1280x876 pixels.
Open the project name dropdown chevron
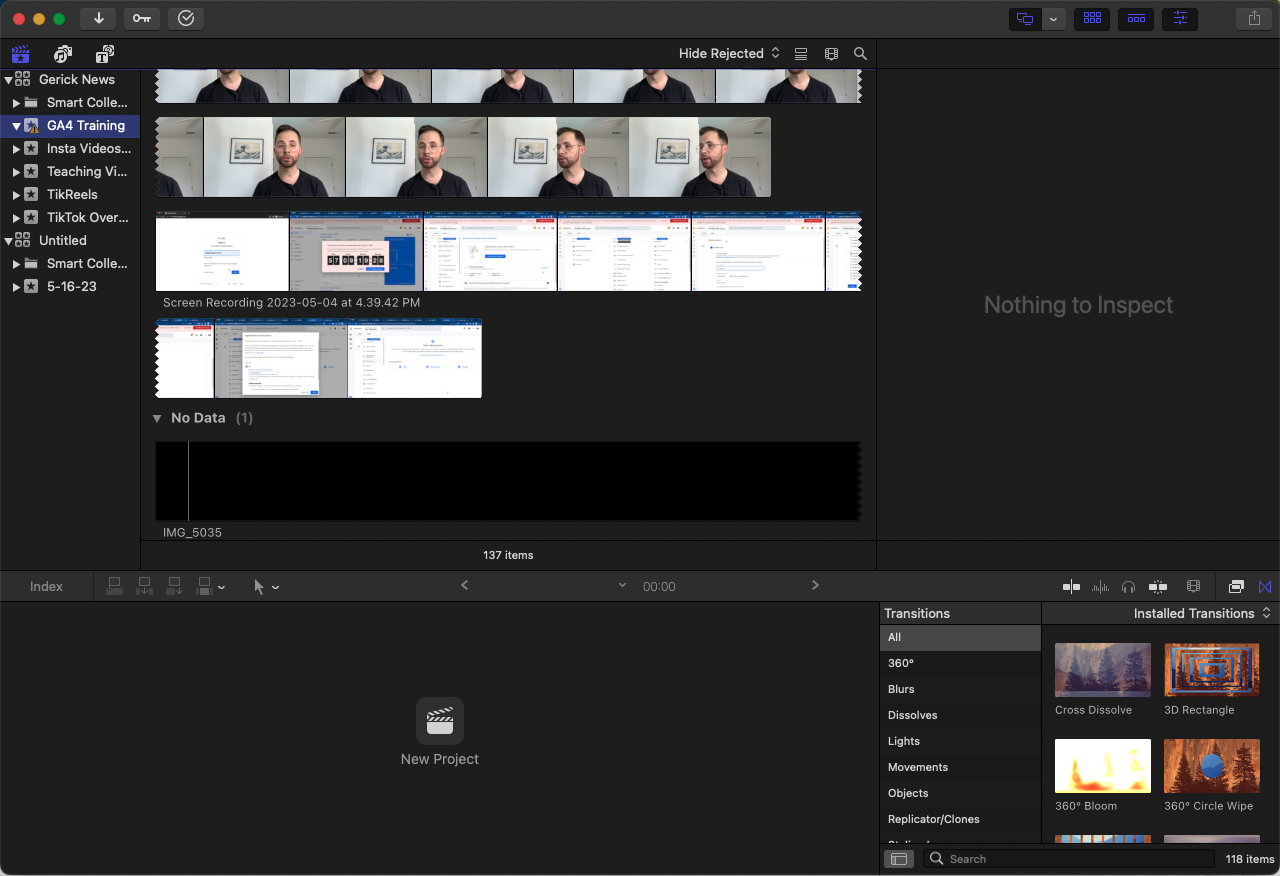pos(622,586)
